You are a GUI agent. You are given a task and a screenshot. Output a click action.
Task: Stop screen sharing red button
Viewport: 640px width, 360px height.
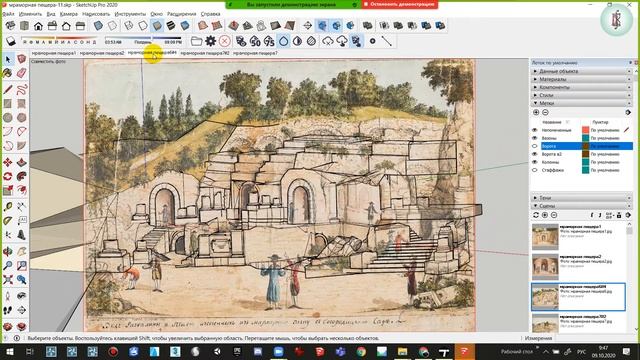pos(400,4)
